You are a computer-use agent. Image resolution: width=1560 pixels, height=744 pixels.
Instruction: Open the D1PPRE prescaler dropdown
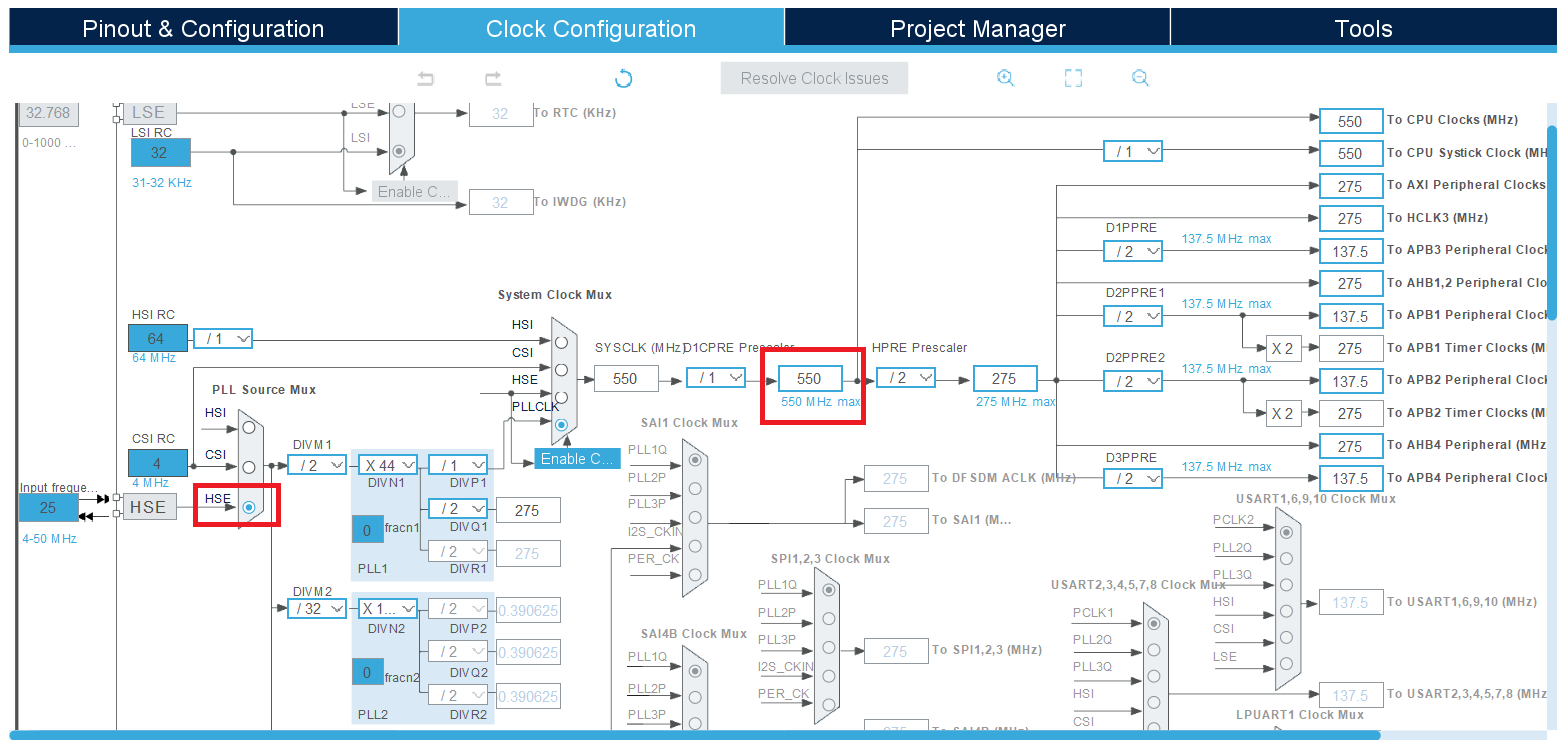[x=1133, y=252]
